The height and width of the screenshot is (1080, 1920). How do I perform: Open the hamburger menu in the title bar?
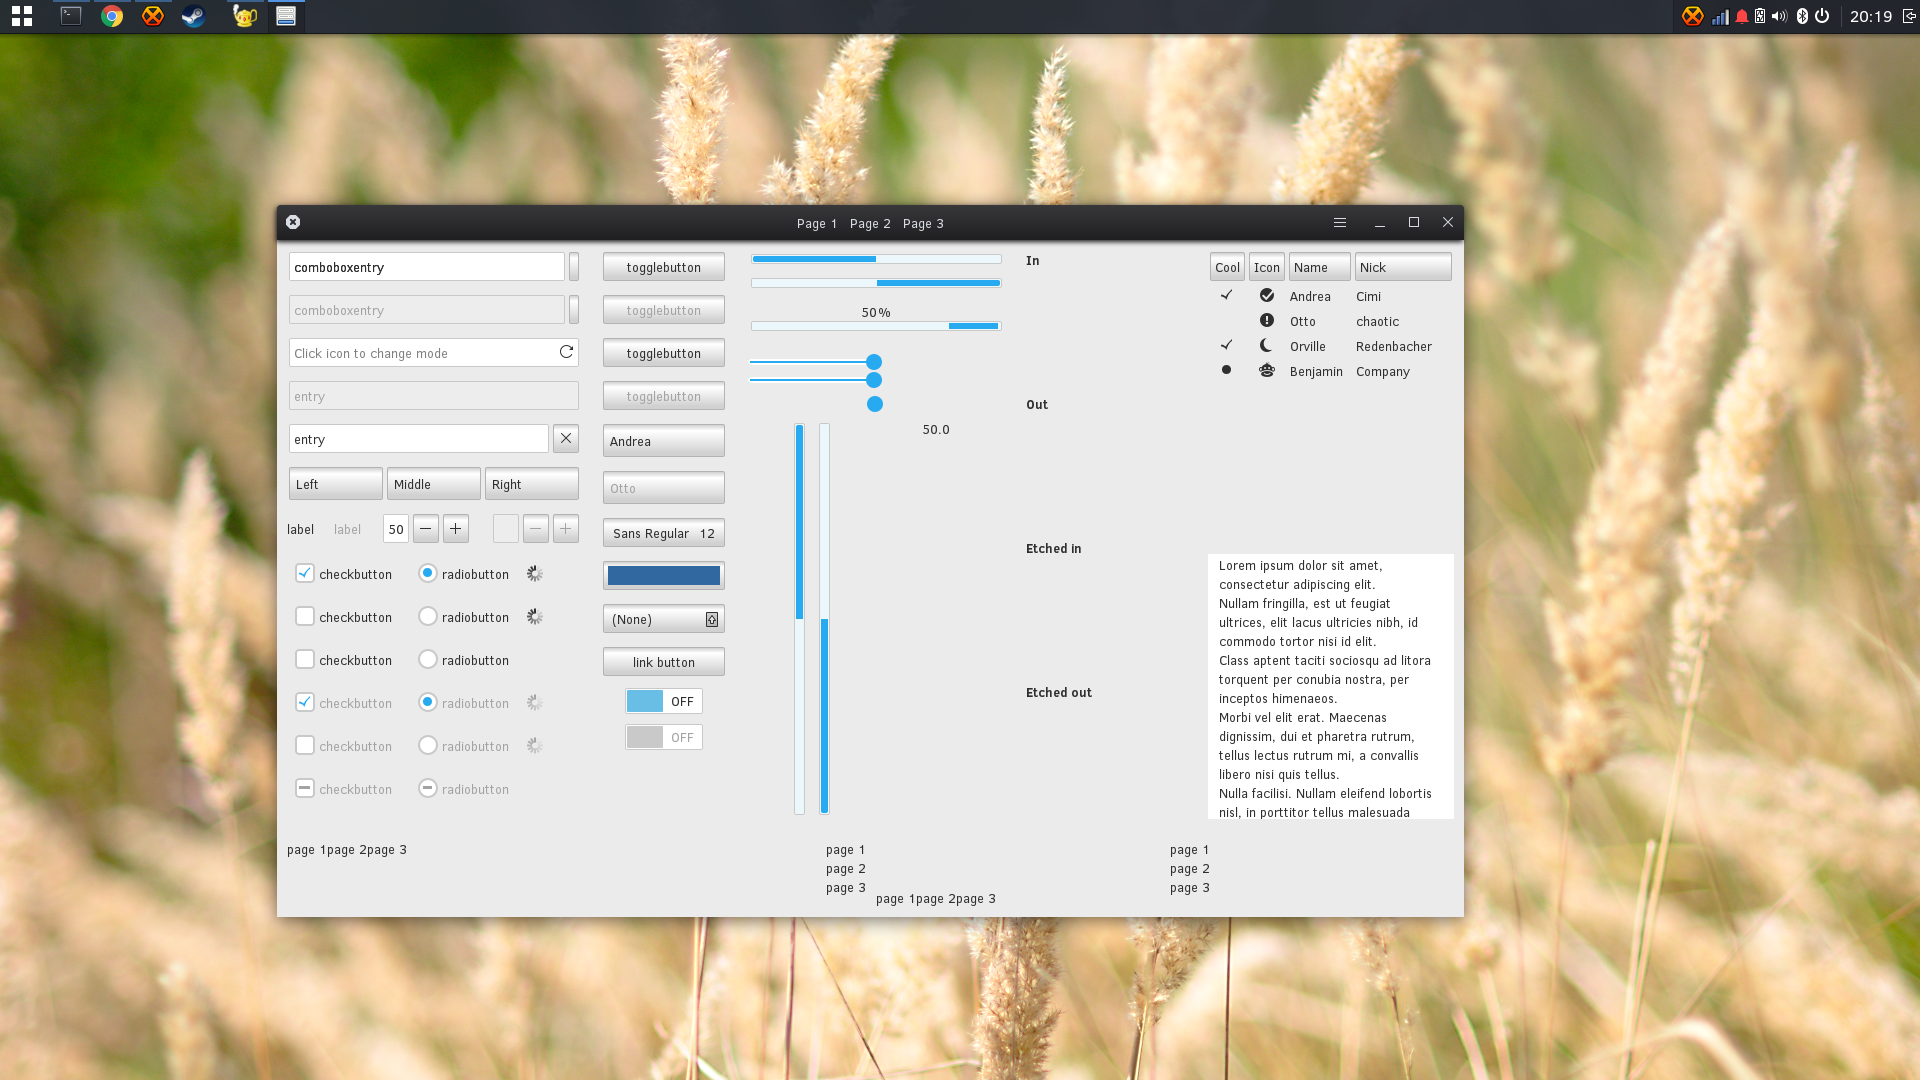coord(1340,223)
